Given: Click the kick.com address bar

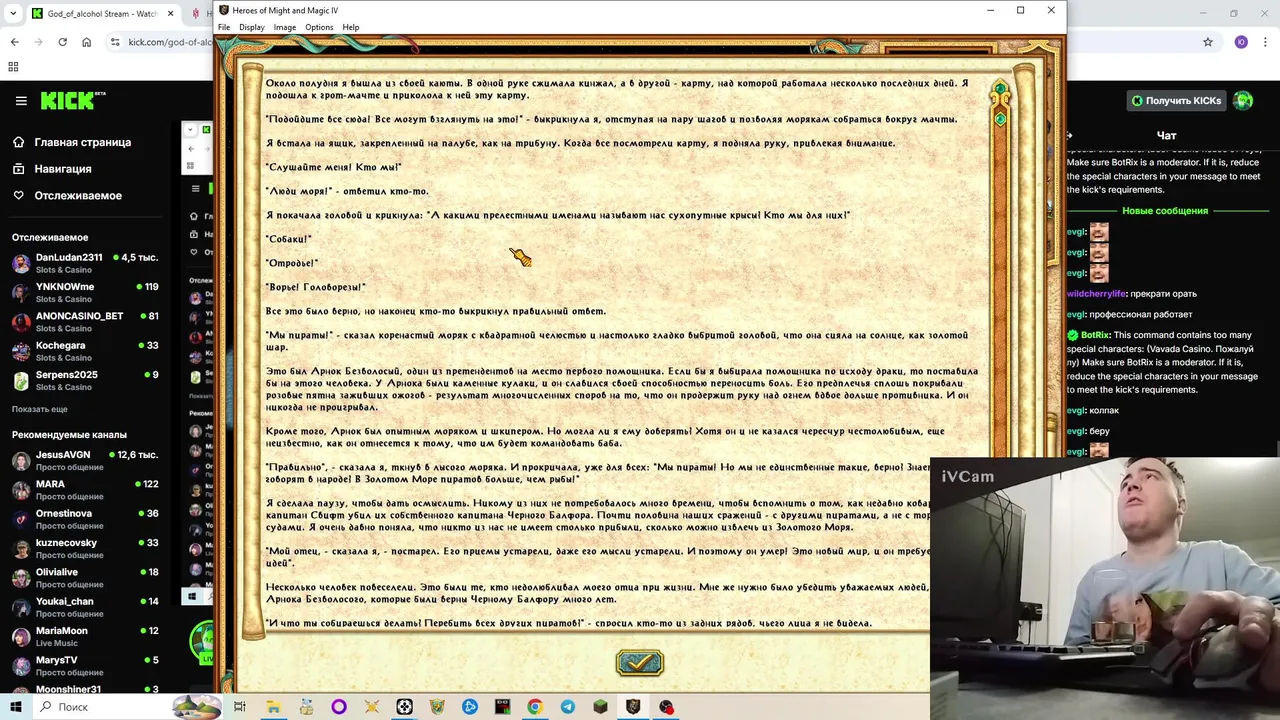Looking at the screenshot, I should pos(170,42).
